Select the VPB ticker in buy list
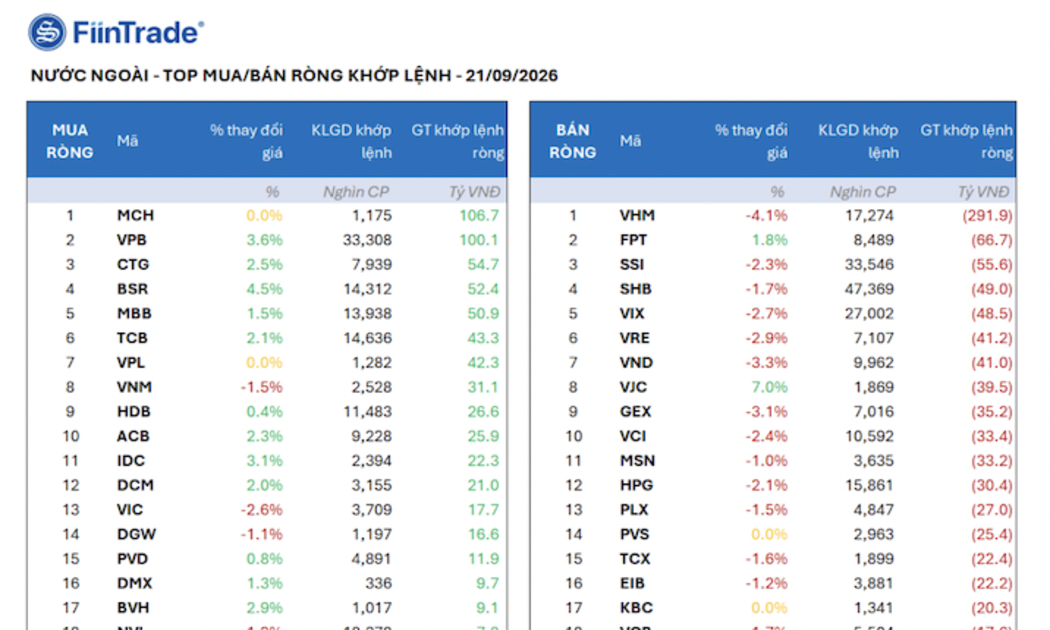This screenshot has height=630, width=1050. pyautogui.click(x=132, y=240)
